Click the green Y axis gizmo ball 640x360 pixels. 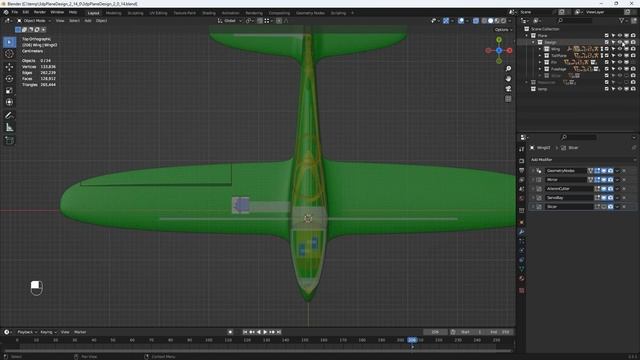coord(499,40)
